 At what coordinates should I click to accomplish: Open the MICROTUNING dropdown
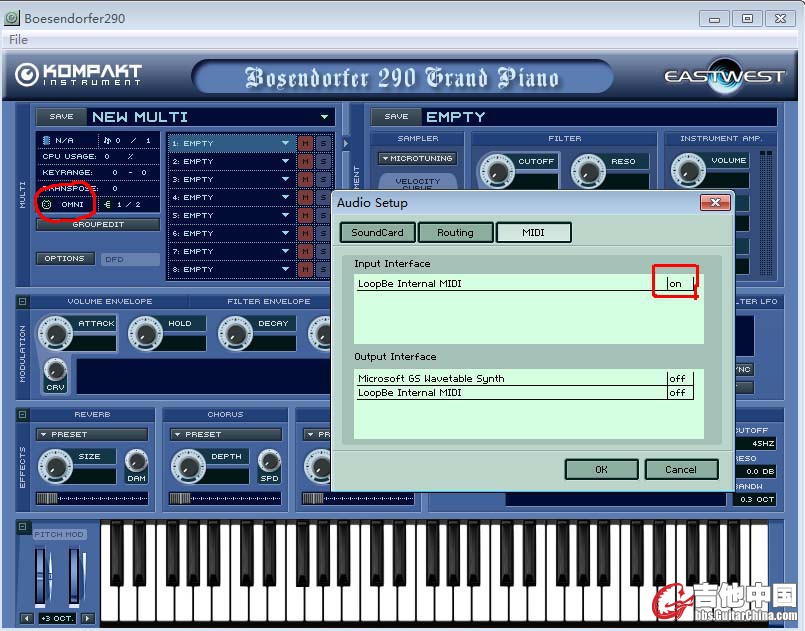(x=417, y=158)
